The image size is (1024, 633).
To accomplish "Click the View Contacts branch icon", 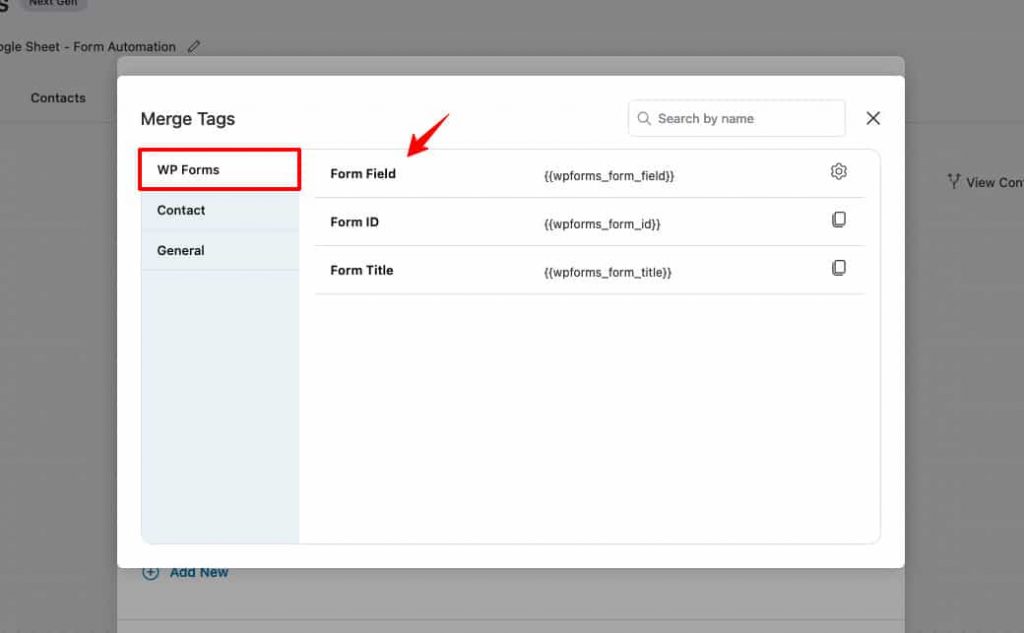I will (954, 182).
